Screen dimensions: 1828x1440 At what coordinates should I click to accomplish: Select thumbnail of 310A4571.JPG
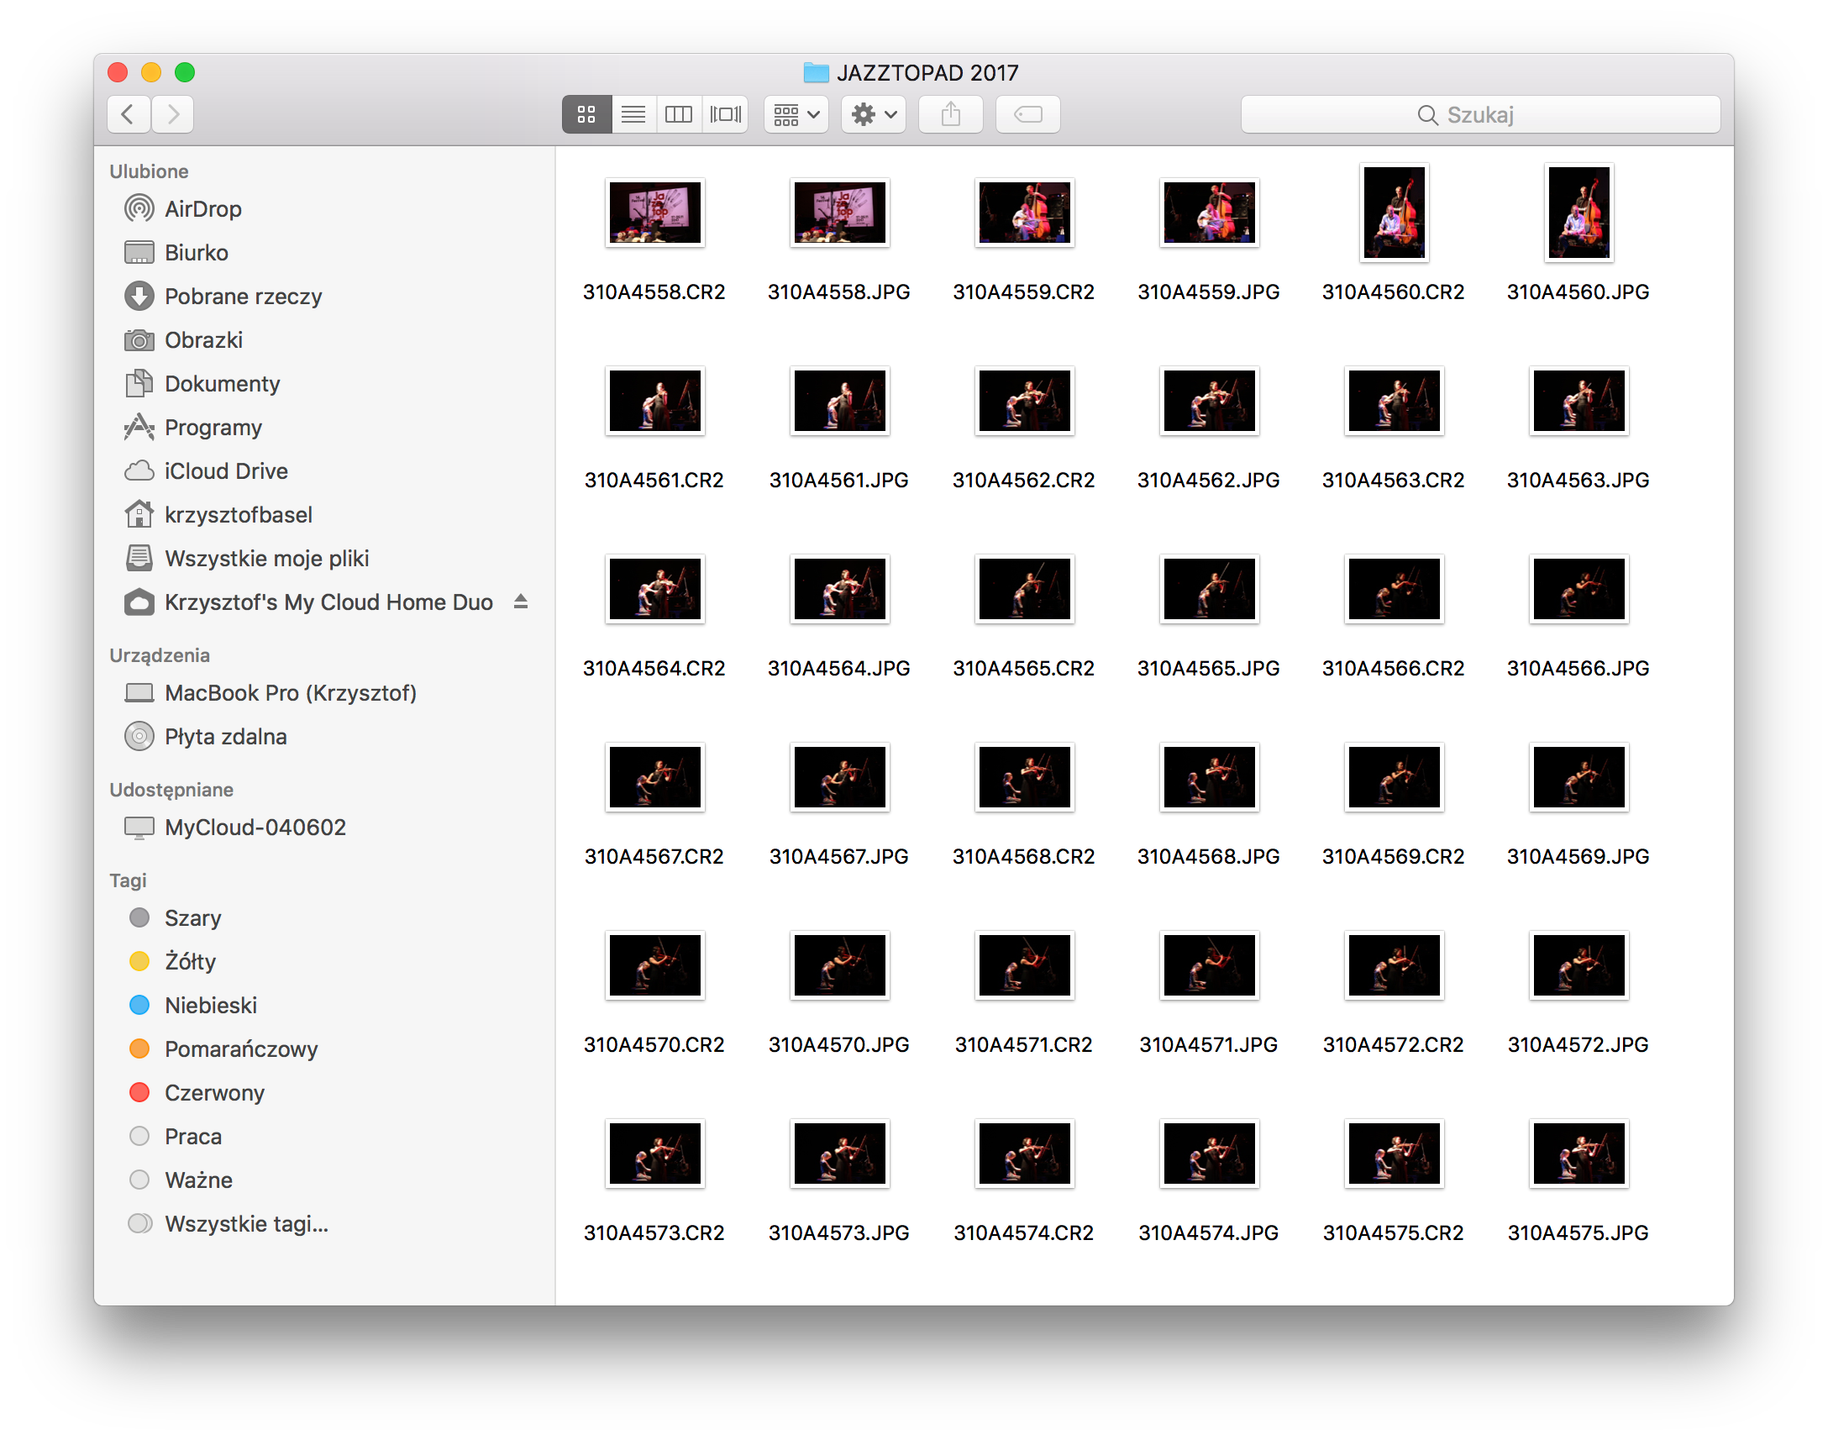(x=1209, y=965)
